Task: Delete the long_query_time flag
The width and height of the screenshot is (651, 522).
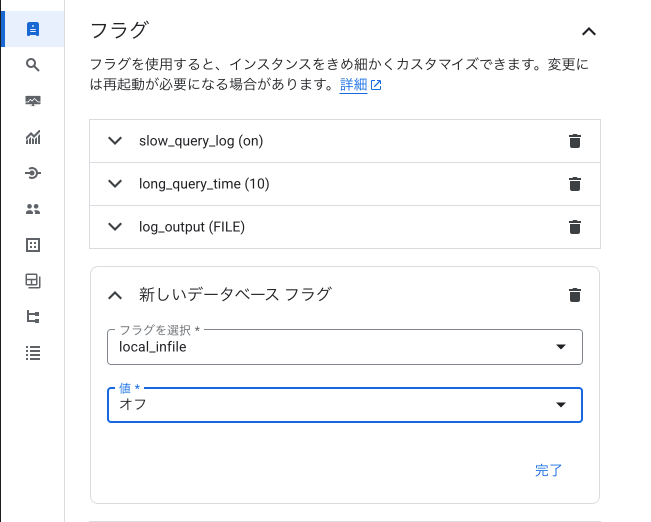Action: pyautogui.click(x=575, y=184)
